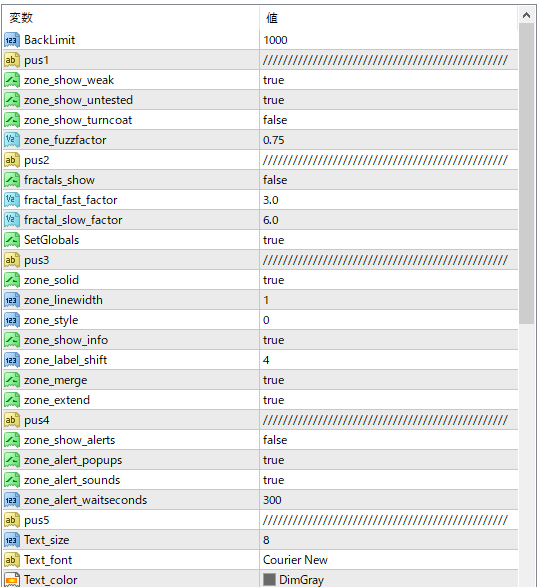Click the boolean icon beside zone_alert_popups

12,460
